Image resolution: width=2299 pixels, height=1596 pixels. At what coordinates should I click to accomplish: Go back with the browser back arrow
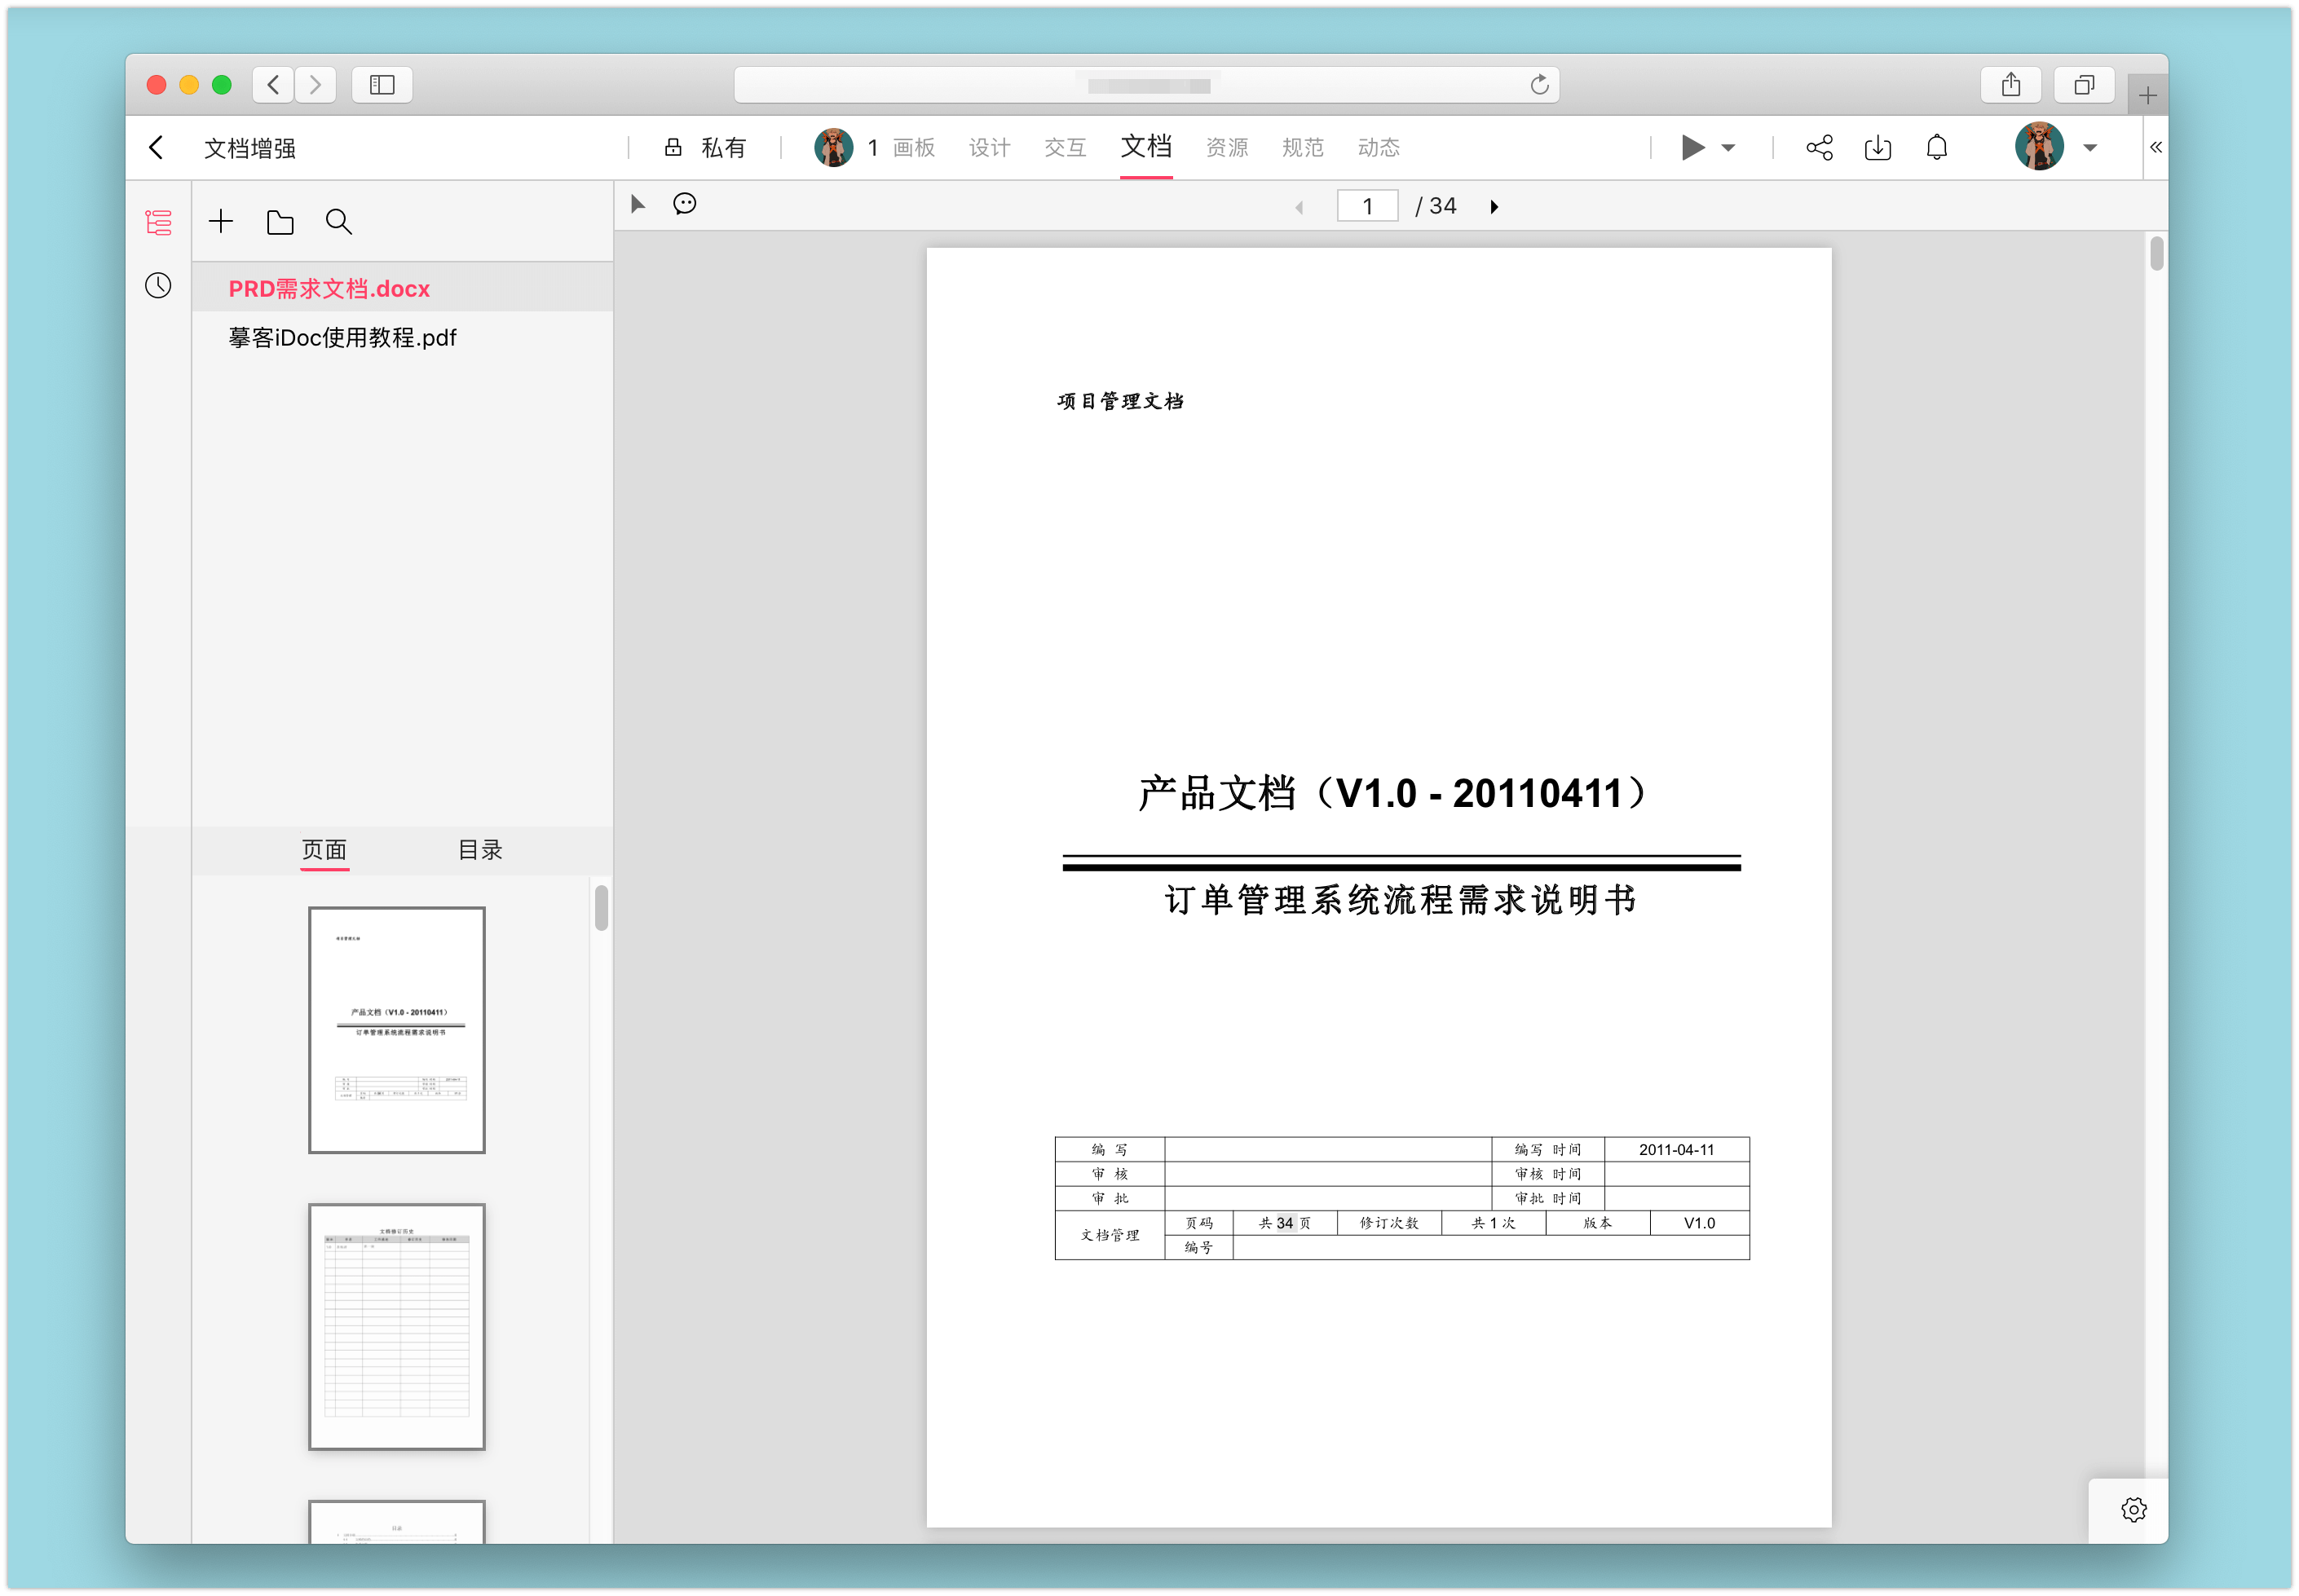(273, 85)
